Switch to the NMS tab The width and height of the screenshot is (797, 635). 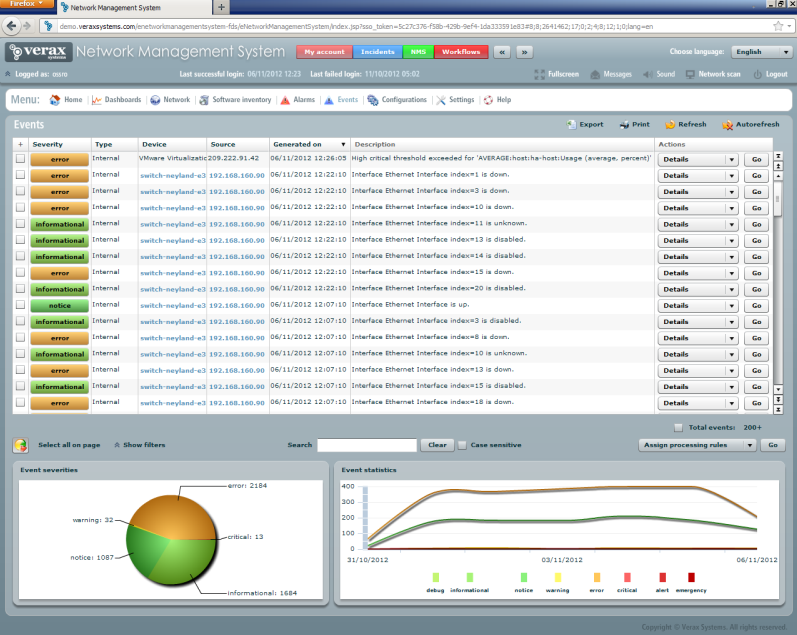click(418, 52)
